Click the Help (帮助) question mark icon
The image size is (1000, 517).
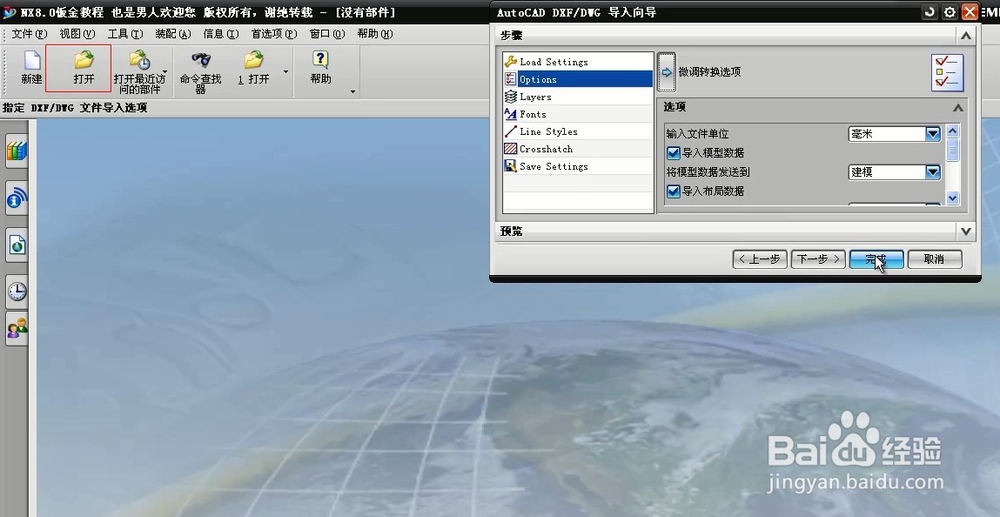click(320, 61)
